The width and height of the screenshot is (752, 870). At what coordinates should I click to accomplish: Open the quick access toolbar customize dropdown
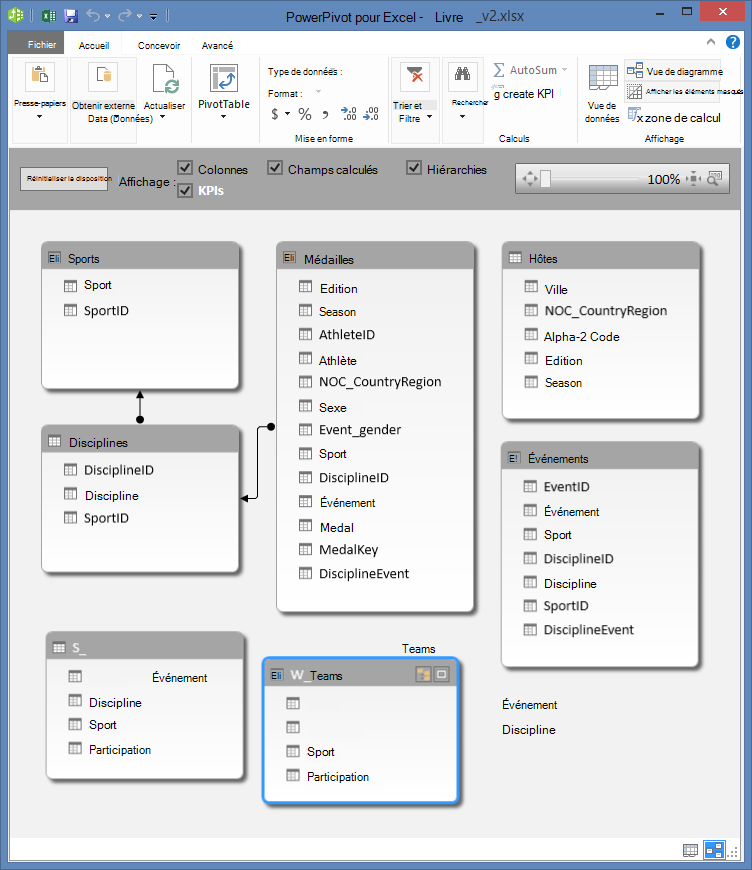154,17
